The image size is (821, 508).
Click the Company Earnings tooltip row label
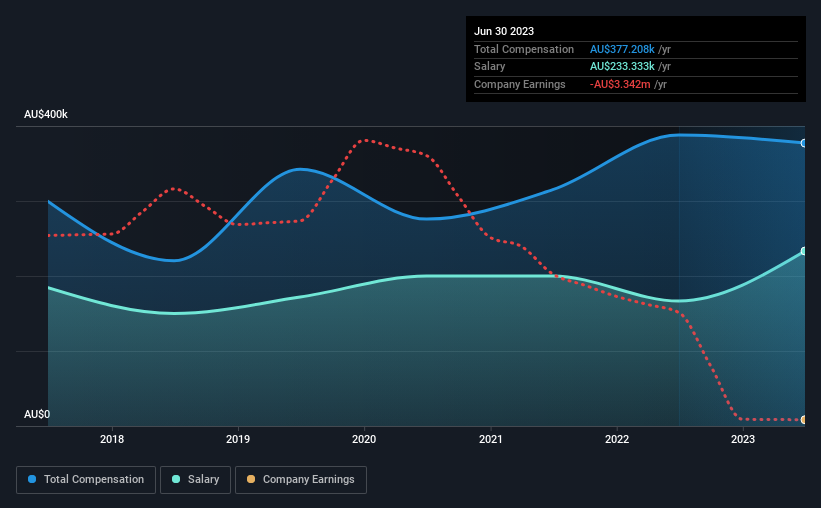519,84
